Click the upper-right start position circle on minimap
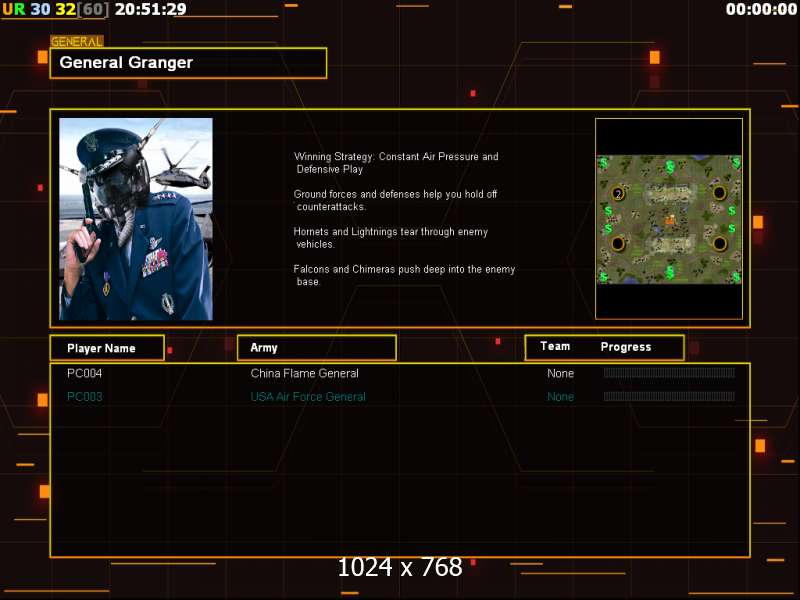This screenshot has width=800, height=600. click(719, 193)
